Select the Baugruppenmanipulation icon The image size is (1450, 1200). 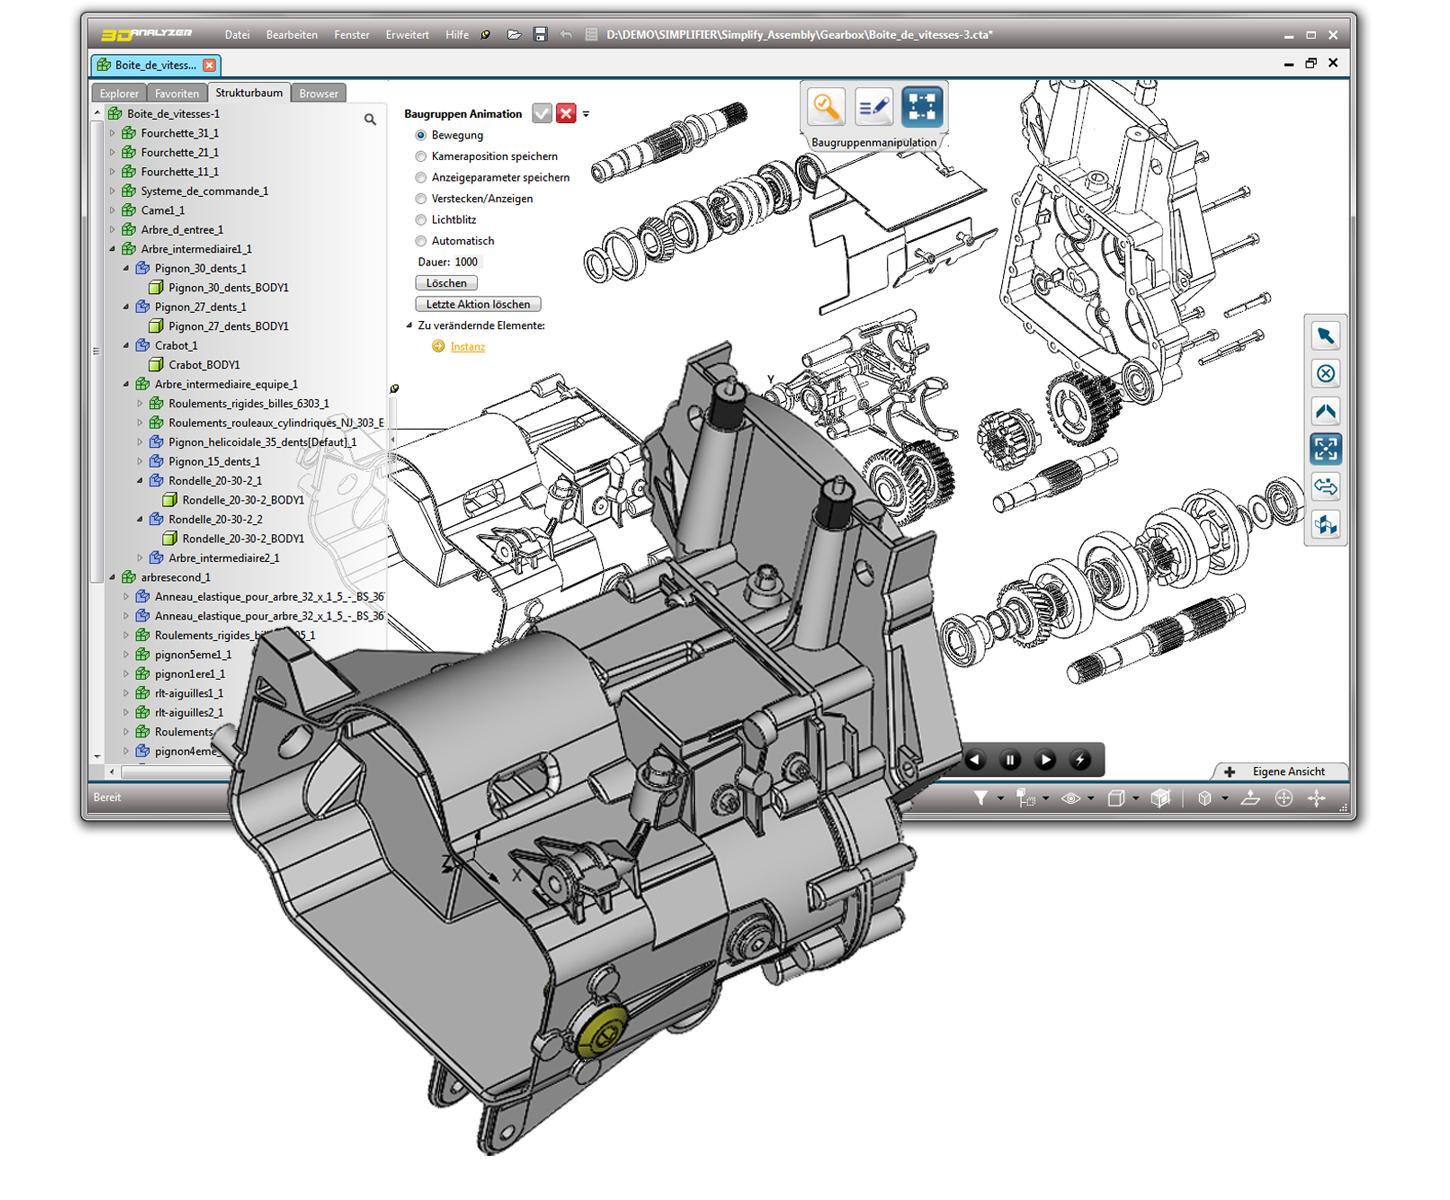pos(922,107)
